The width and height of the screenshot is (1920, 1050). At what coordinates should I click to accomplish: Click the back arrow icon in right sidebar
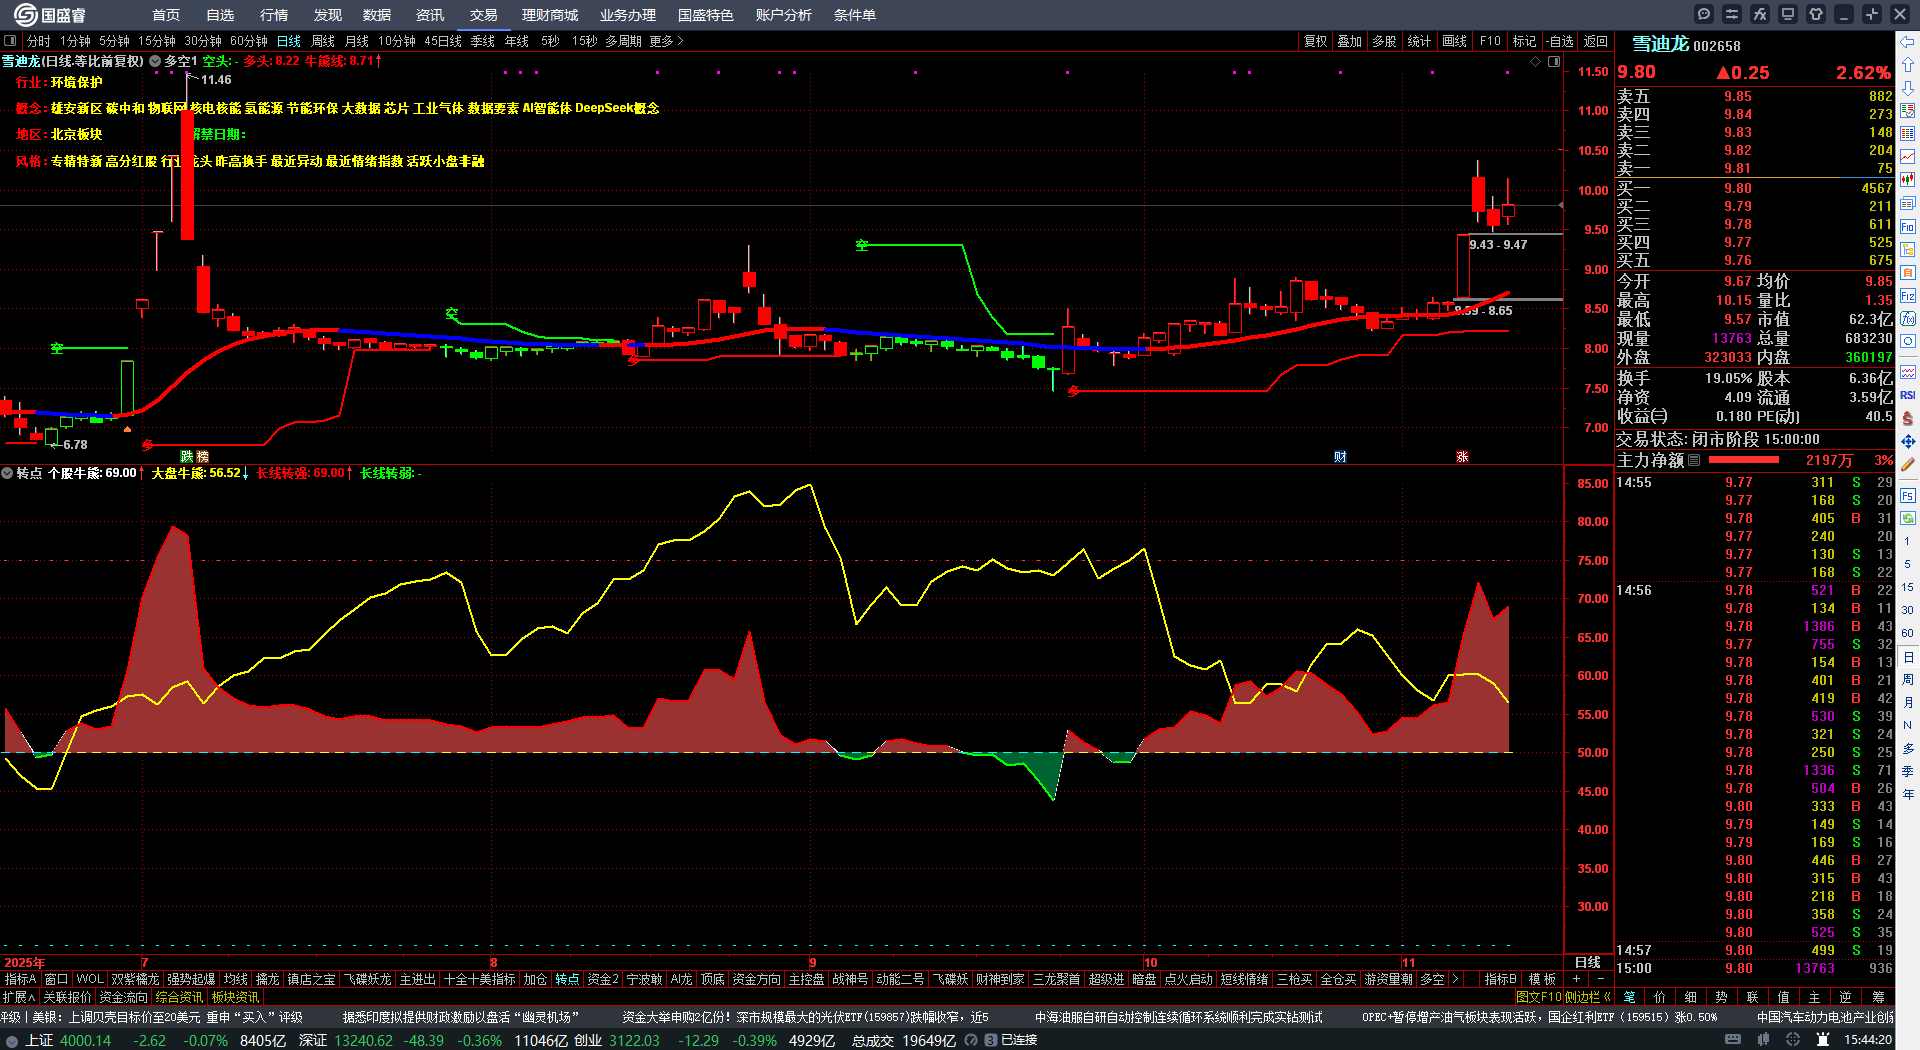click(1908, 41)
